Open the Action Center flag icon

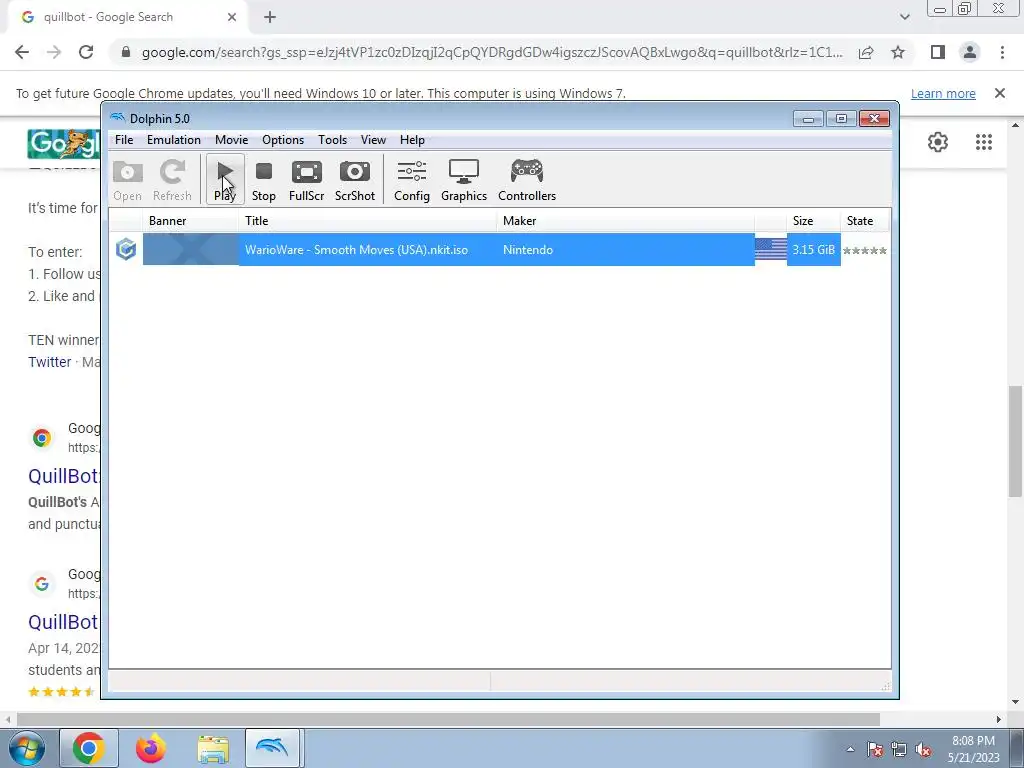click(x=874, y=749)
